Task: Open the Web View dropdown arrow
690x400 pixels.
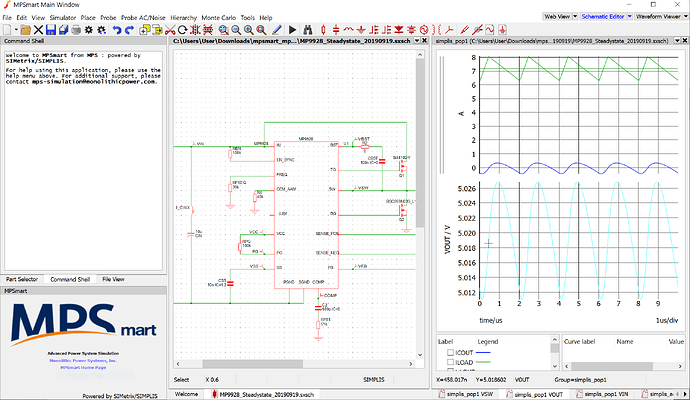Action: 575,16
